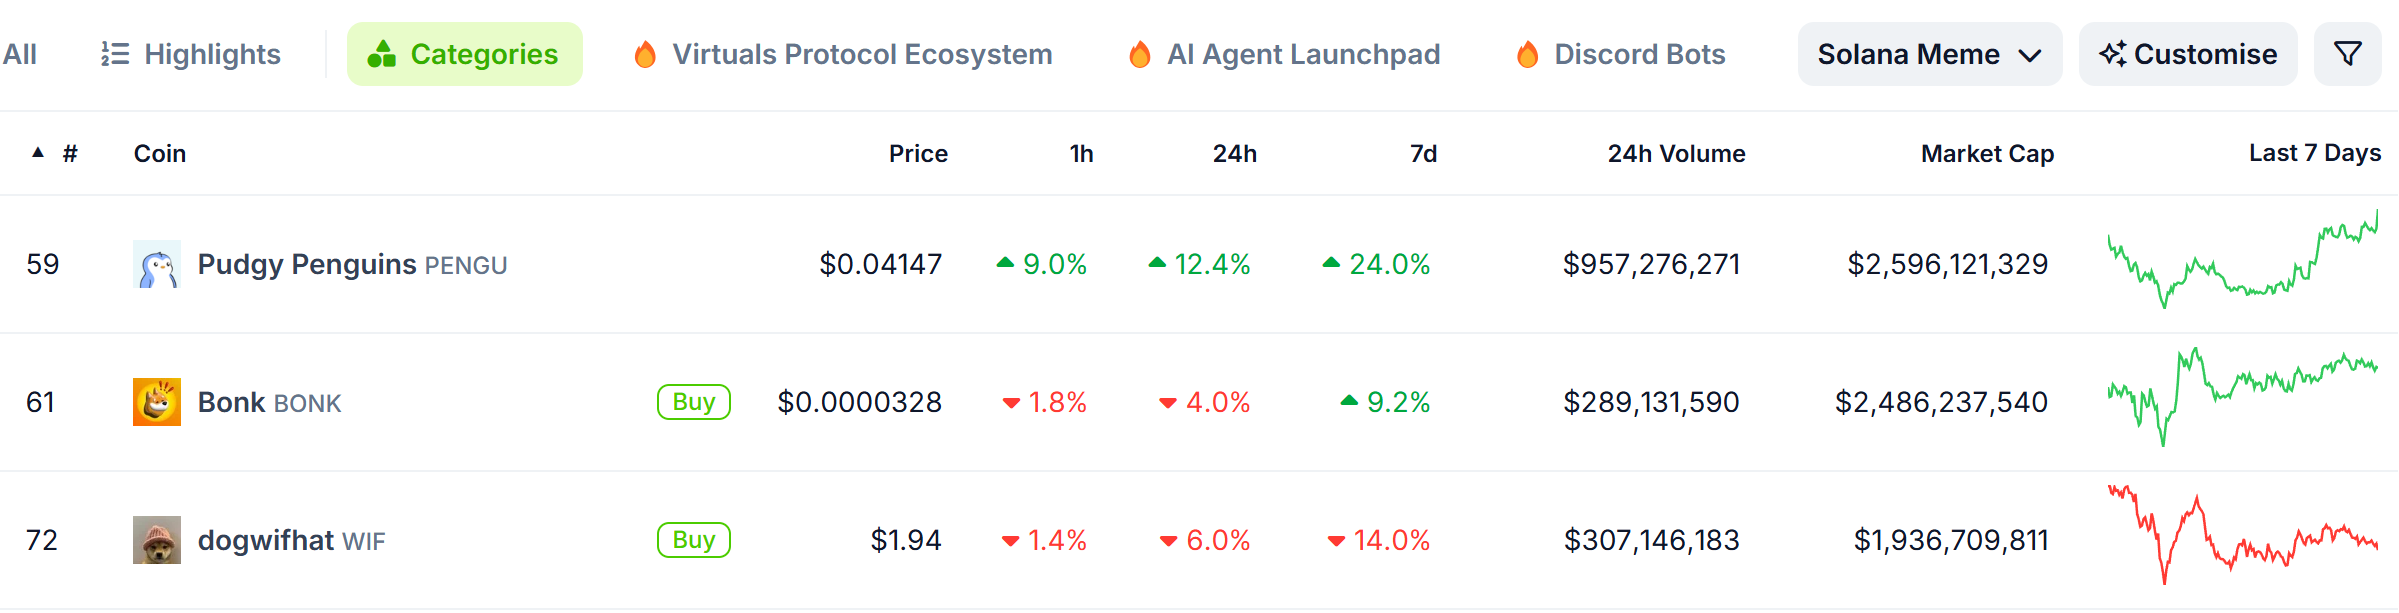This screenshot has height=613, width=2399.
Task: Click the dogwifhat coin logo
Action: [157, 540]
